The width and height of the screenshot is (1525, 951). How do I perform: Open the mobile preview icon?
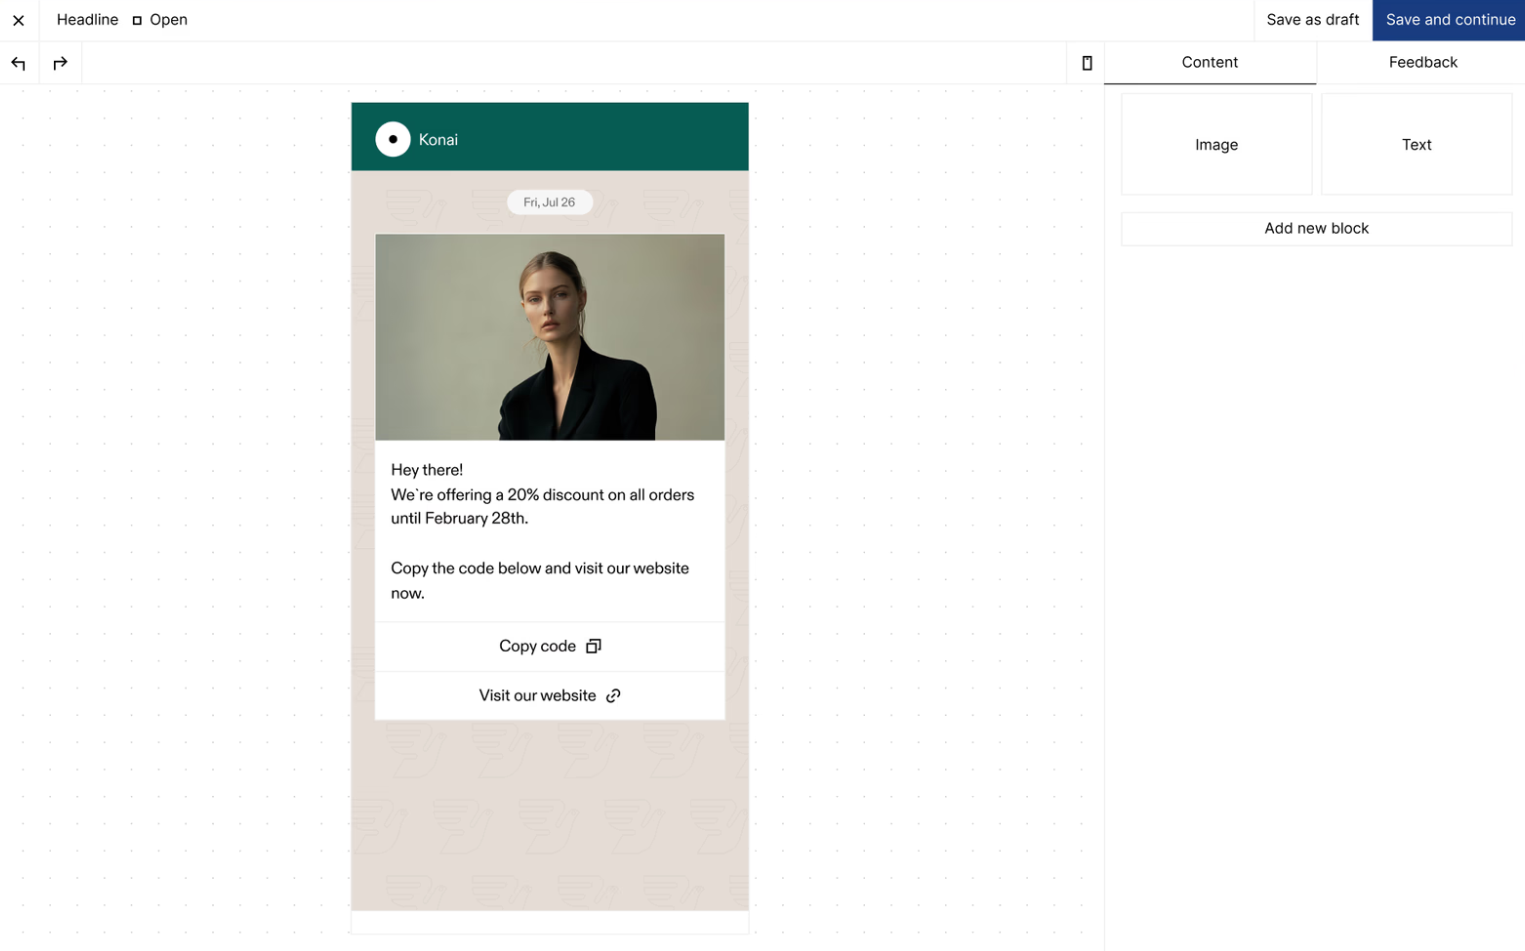coord(1086,62)
